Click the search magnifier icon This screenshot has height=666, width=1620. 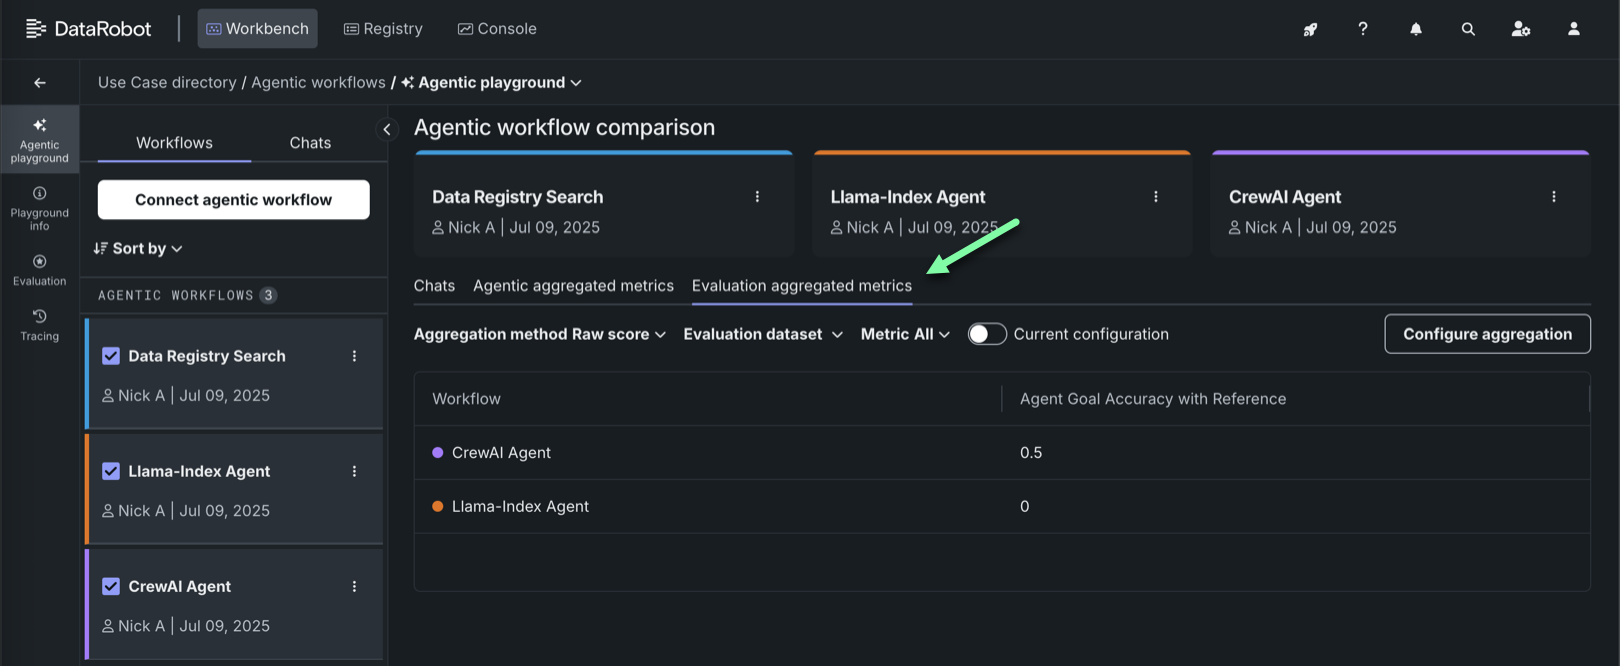(x=1468, y=29)
